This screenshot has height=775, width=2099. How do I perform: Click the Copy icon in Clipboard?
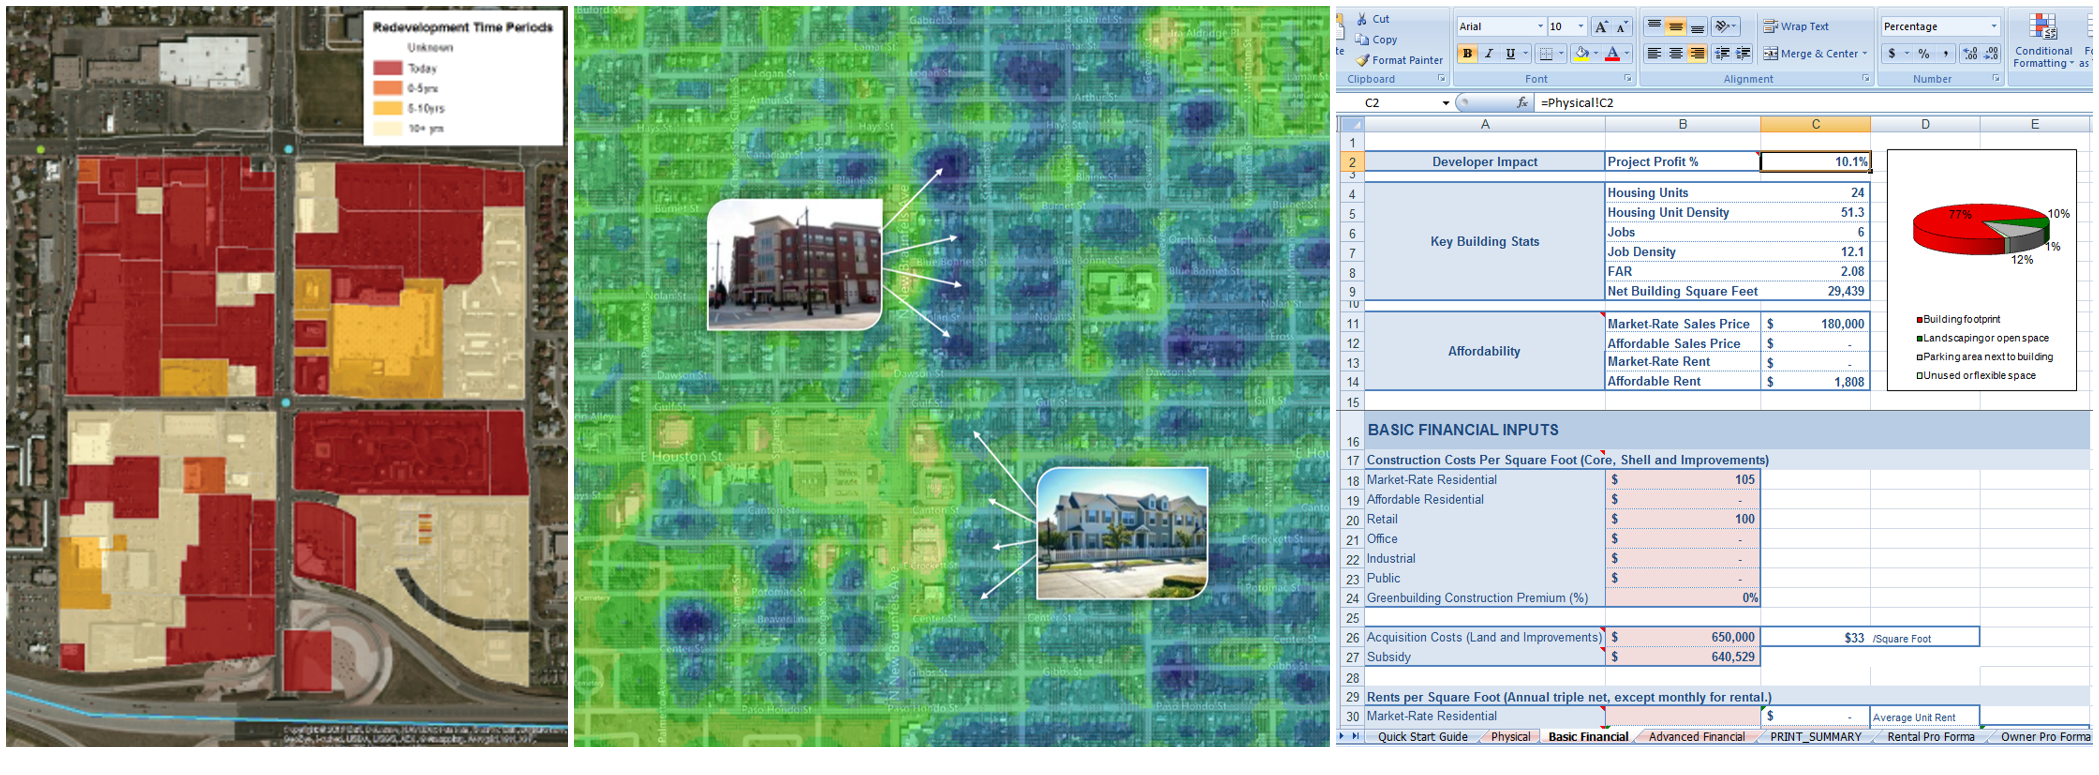[1362, 40]
